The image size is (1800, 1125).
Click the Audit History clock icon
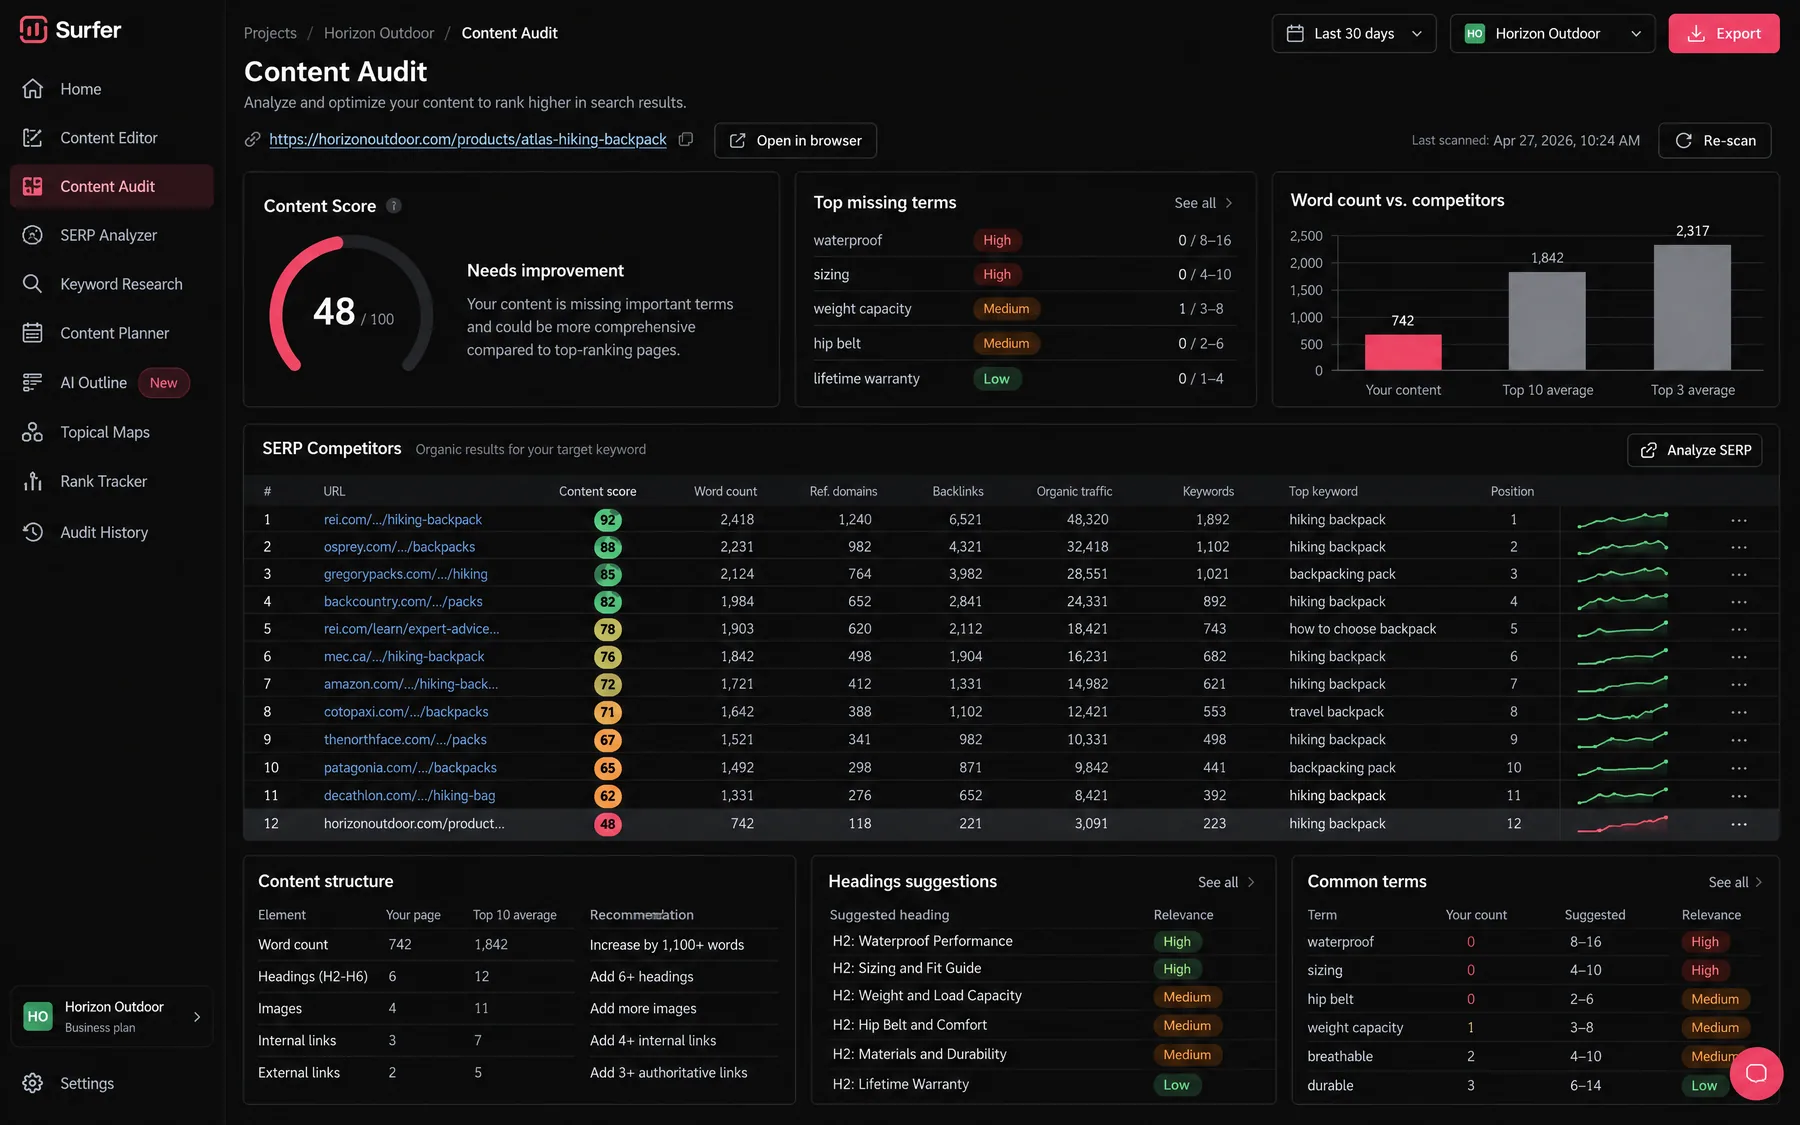click(33, 532)
